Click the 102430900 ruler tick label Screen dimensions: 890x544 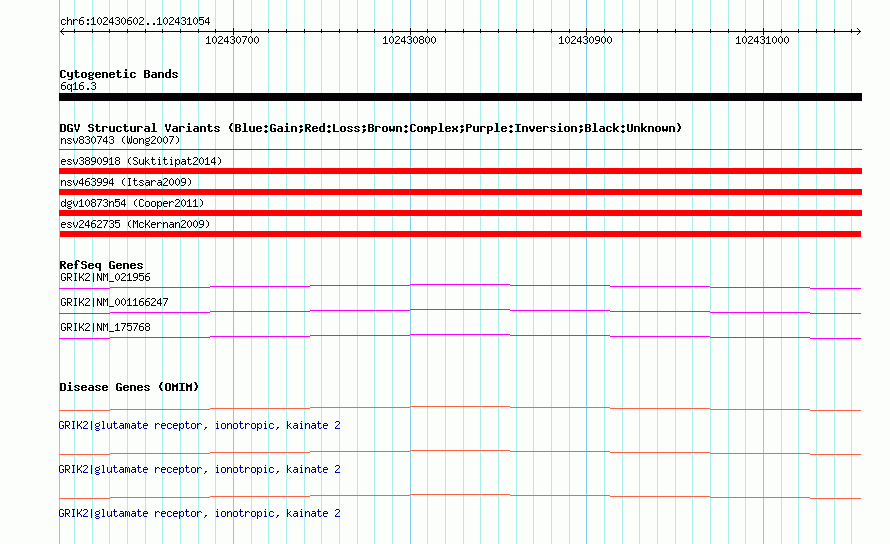pyautogui.click(x=585, y=40)
